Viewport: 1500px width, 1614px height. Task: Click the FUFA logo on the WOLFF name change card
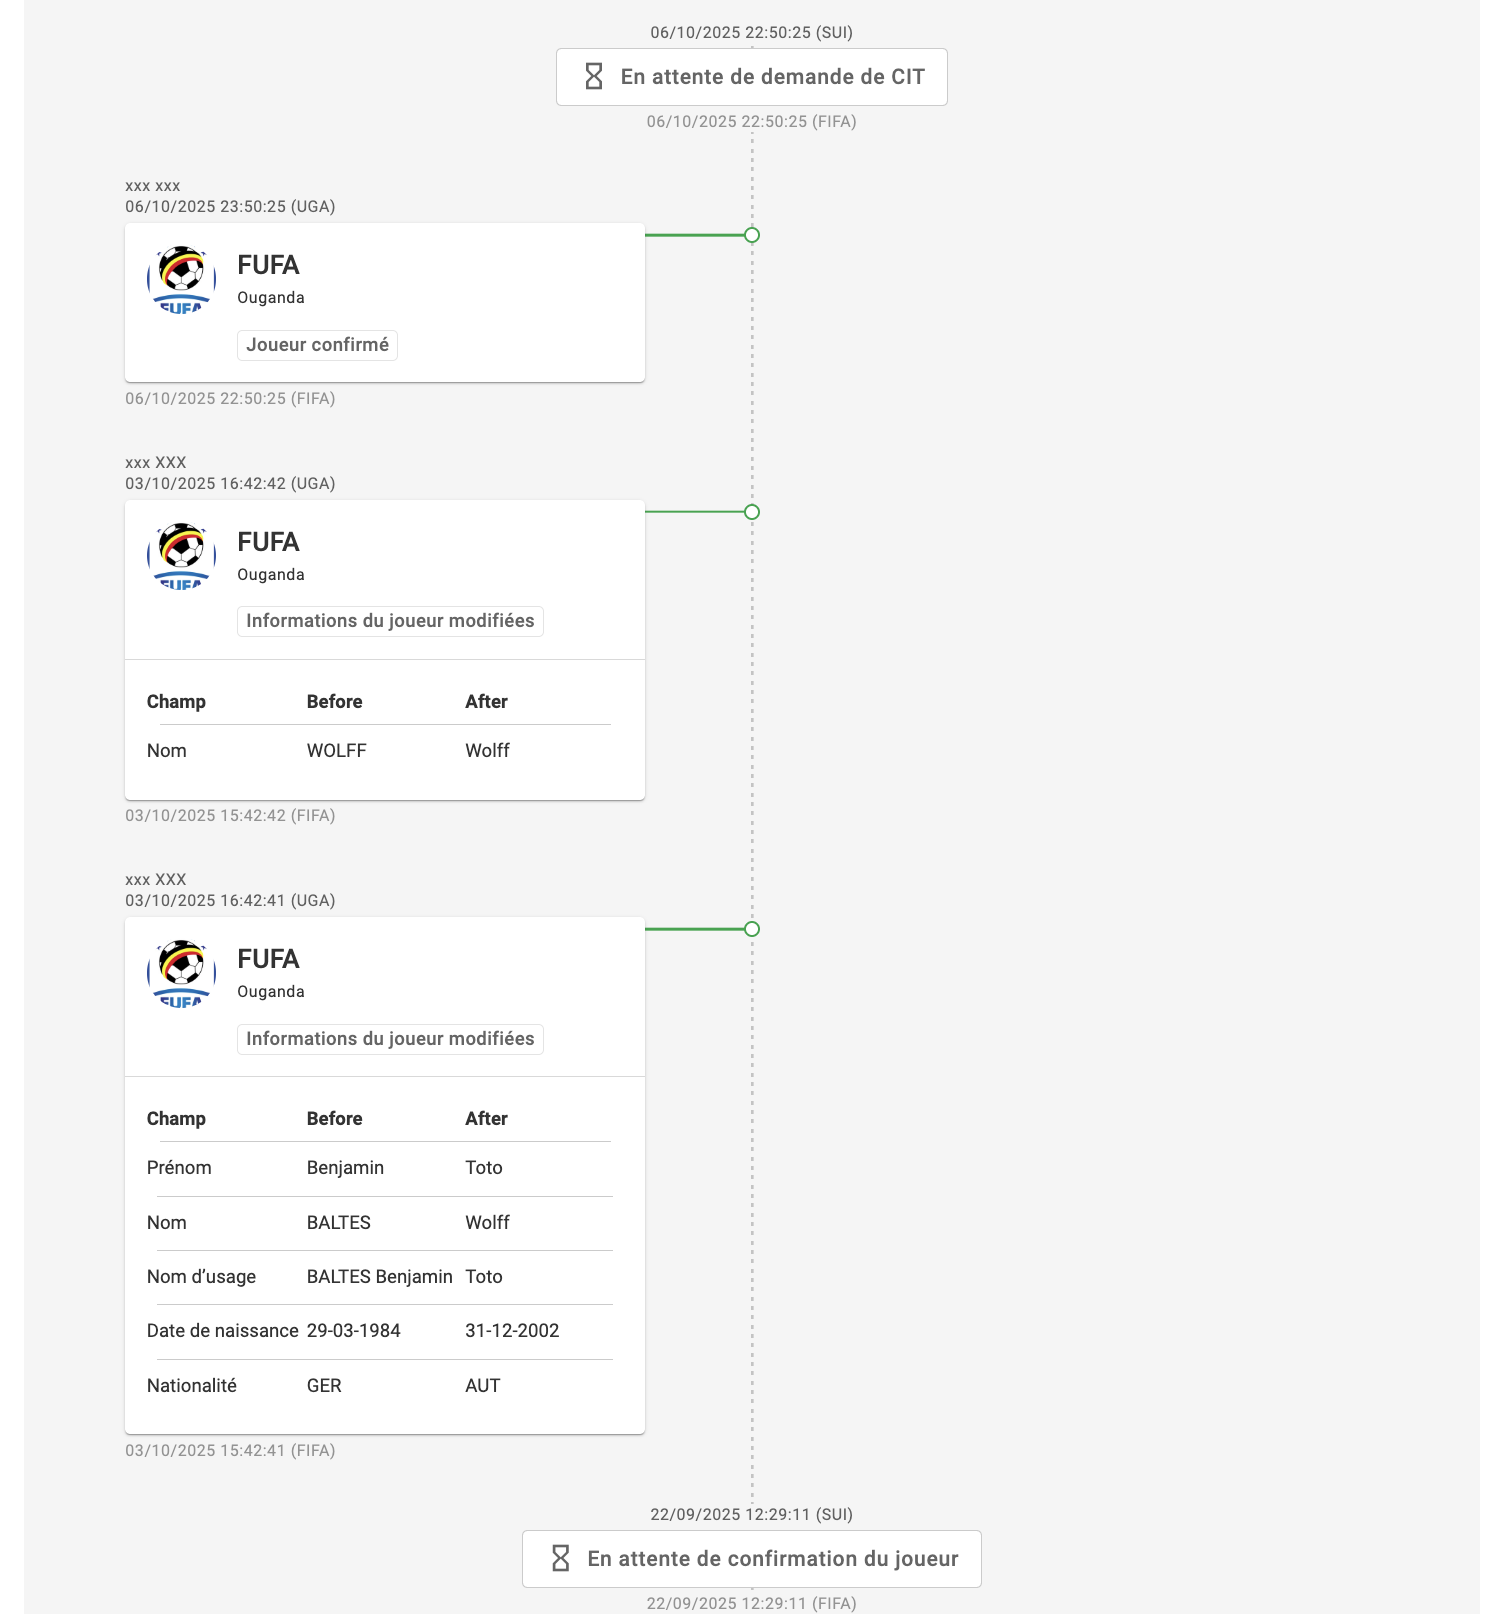(181, 556)
